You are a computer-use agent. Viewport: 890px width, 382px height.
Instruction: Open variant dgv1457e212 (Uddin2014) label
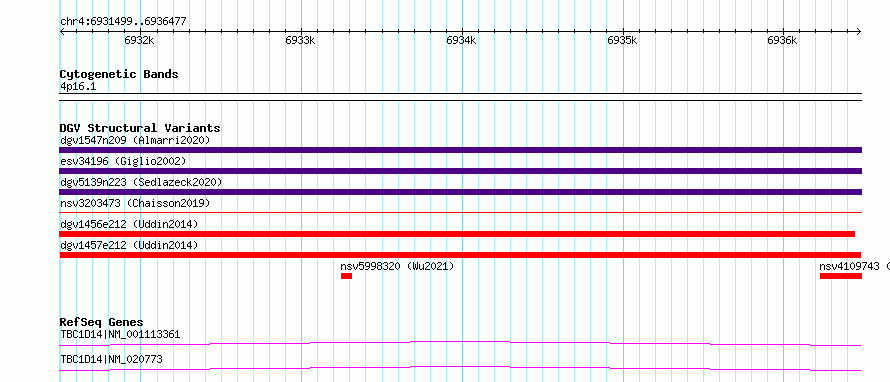pos(129,245)
